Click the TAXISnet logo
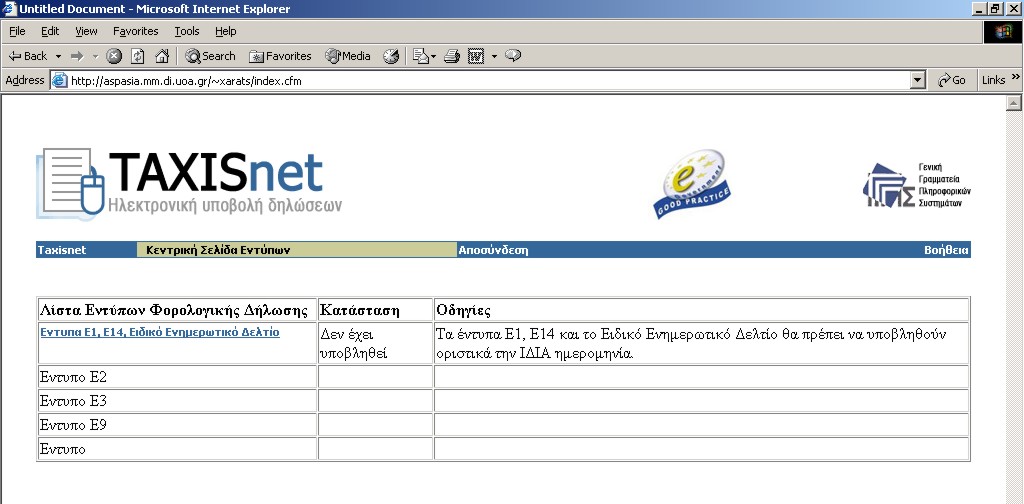Screen dimensions: 1024x504 (x=189, y=184)
